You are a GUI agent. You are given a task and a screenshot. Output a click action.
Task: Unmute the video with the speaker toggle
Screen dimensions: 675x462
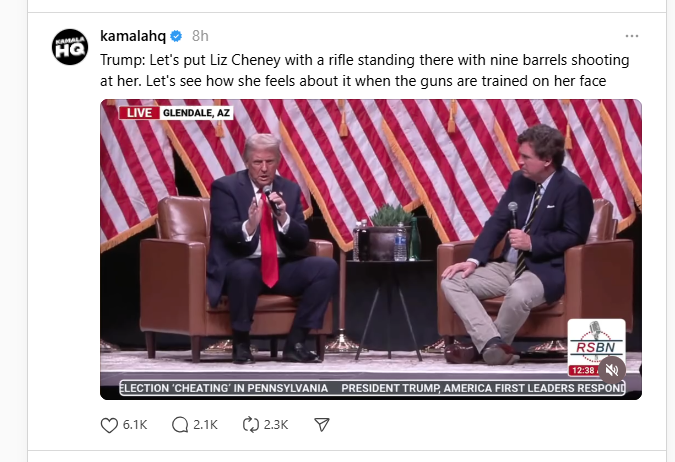(x=613, y=371)
